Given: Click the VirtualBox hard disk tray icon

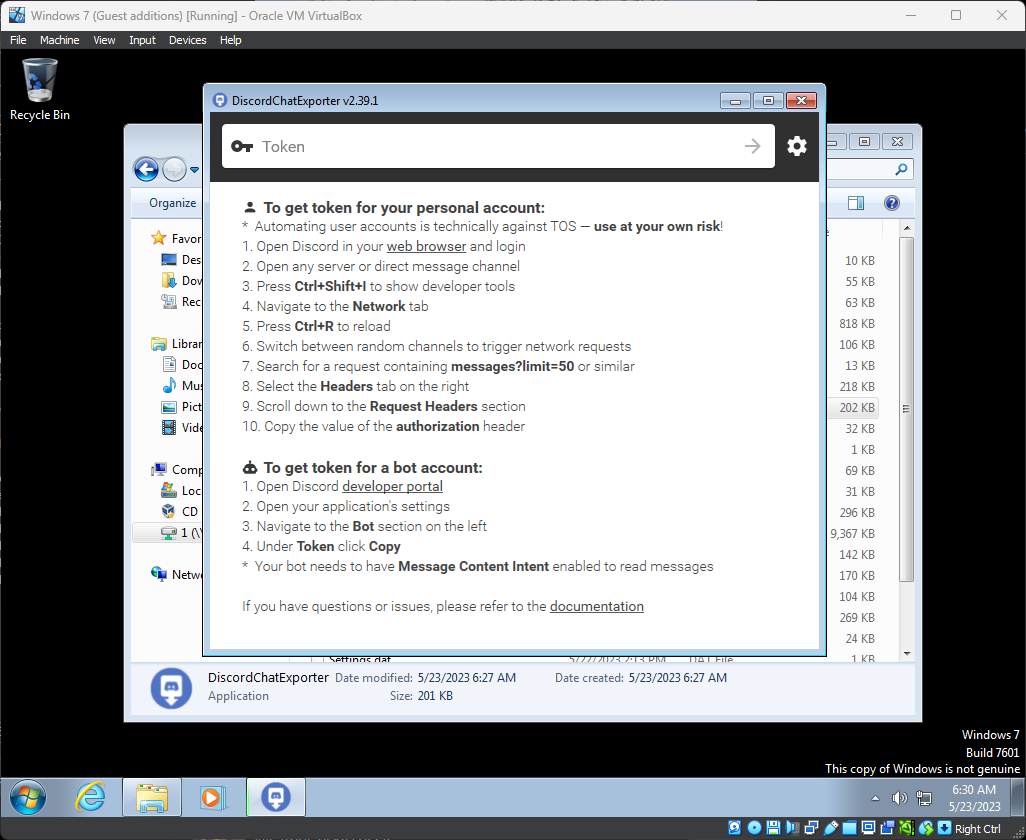Looking at the screenshot, I should 733,827.
